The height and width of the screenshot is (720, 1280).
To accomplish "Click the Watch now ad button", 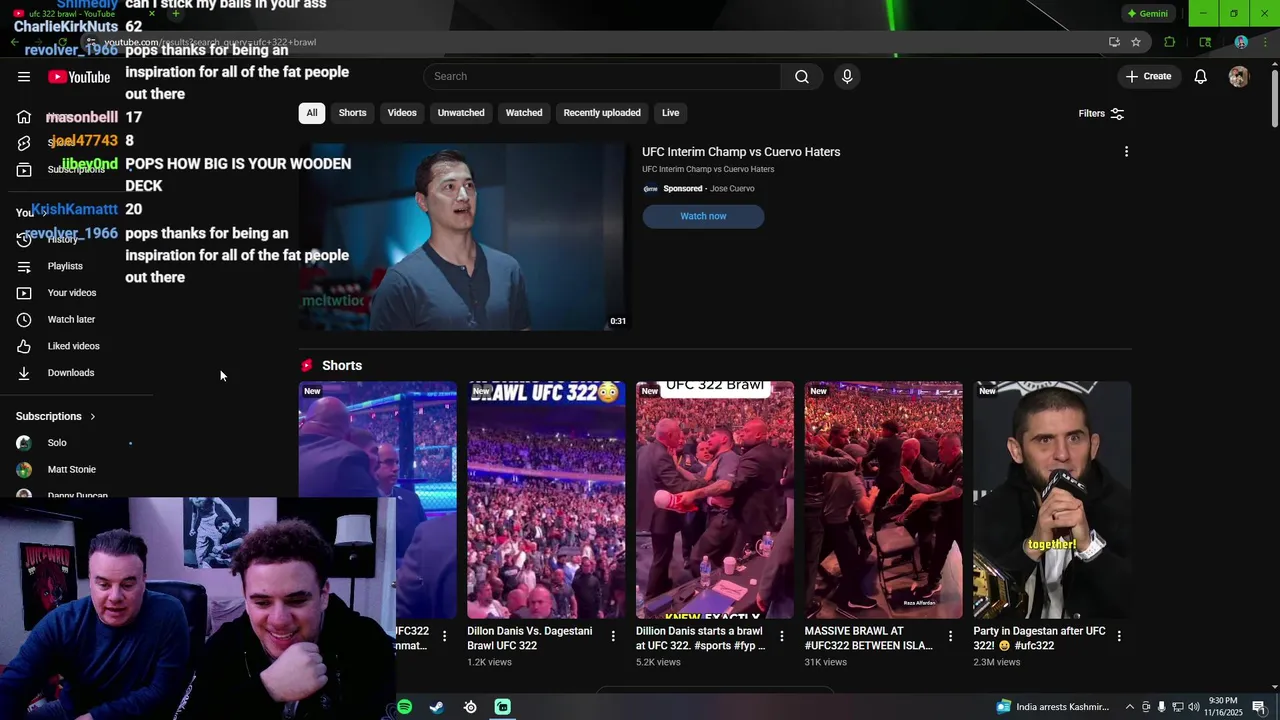I will click(703, 216).
